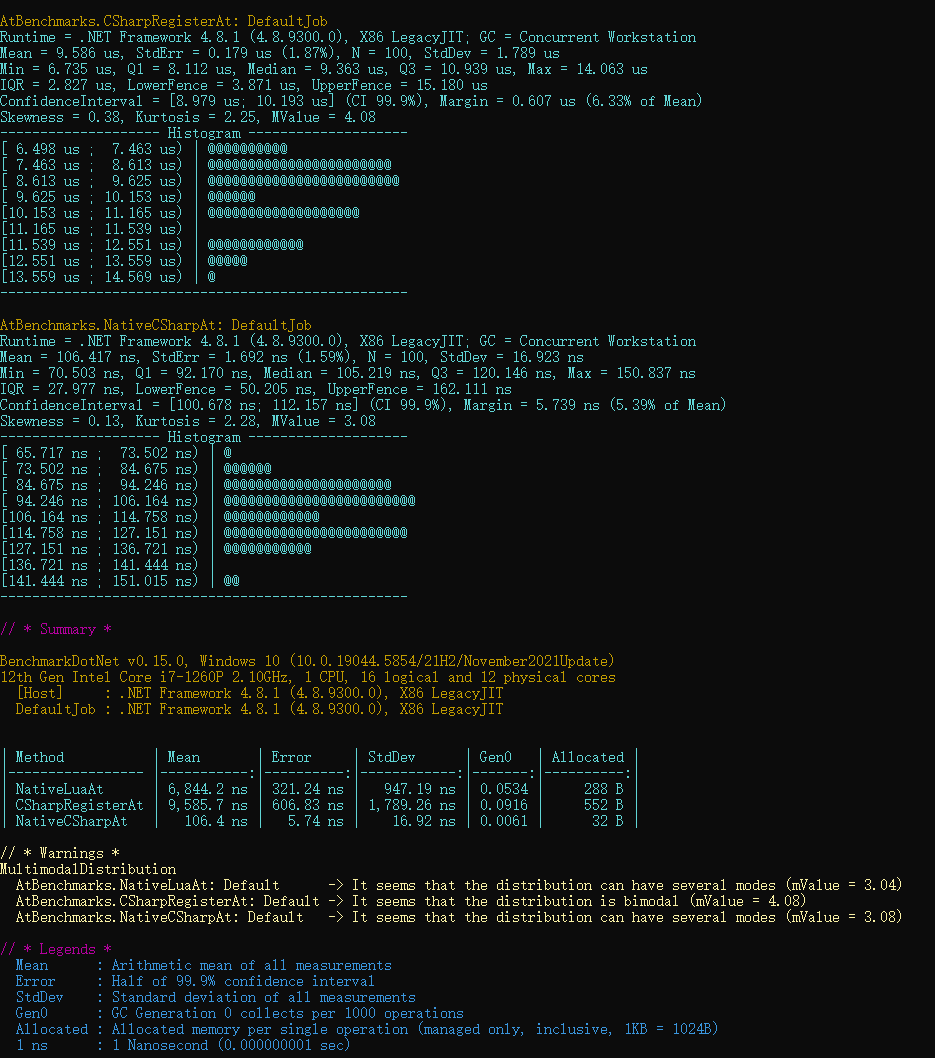The image size is (935, 1058).
Task: Click the '[Host]' runtime line
Action: (x=260, y=694)
